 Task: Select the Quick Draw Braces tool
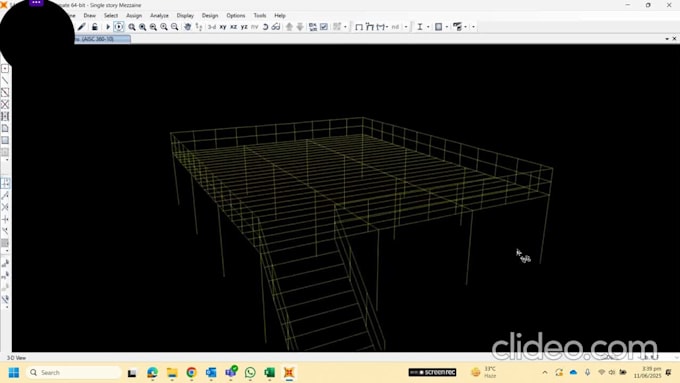pyautogui.click(x=5, y=104)
